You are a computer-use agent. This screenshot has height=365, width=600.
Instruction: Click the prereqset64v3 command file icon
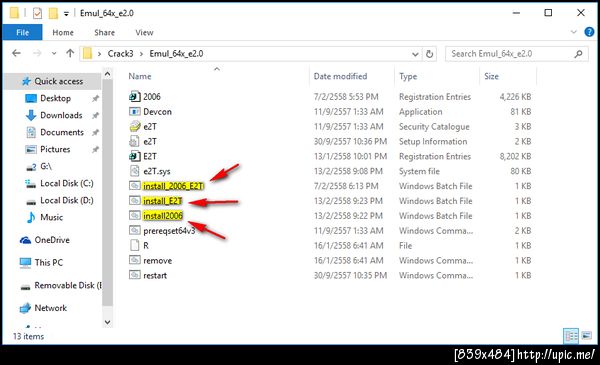click(134, 230)
